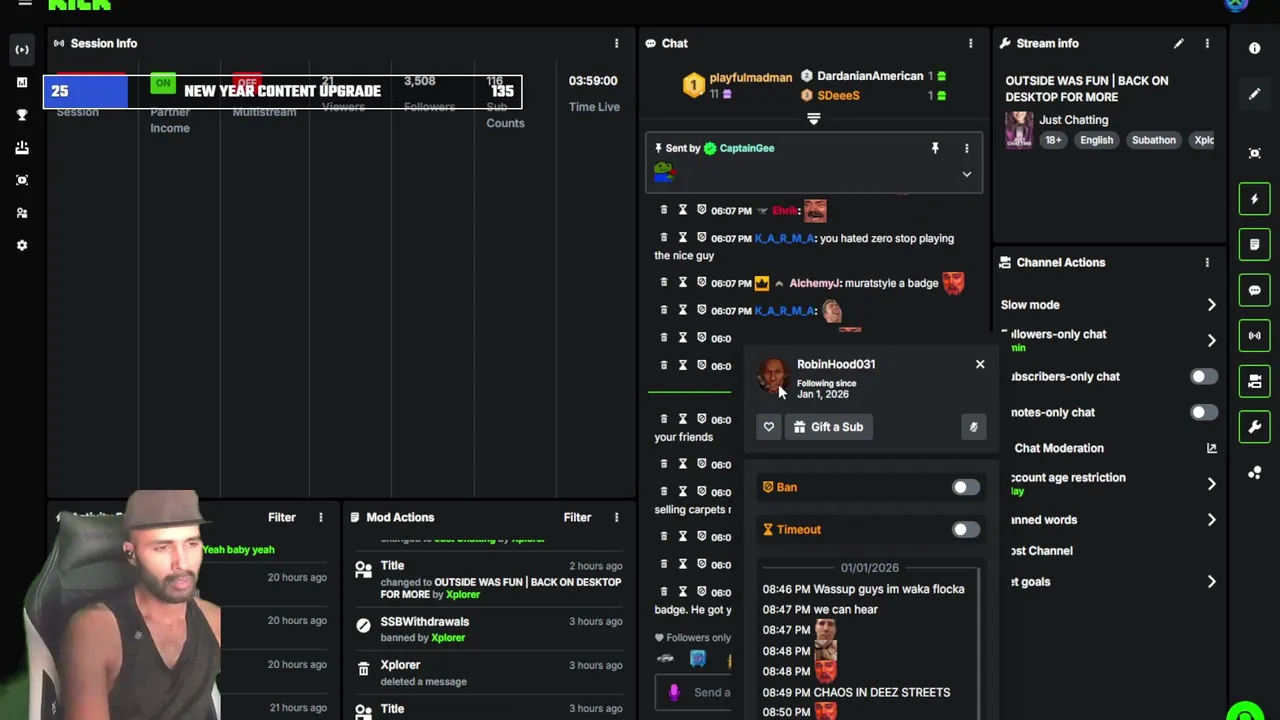Favorite RobinHood031 with the heart button
1280x720 pixels.
[769, 427]
